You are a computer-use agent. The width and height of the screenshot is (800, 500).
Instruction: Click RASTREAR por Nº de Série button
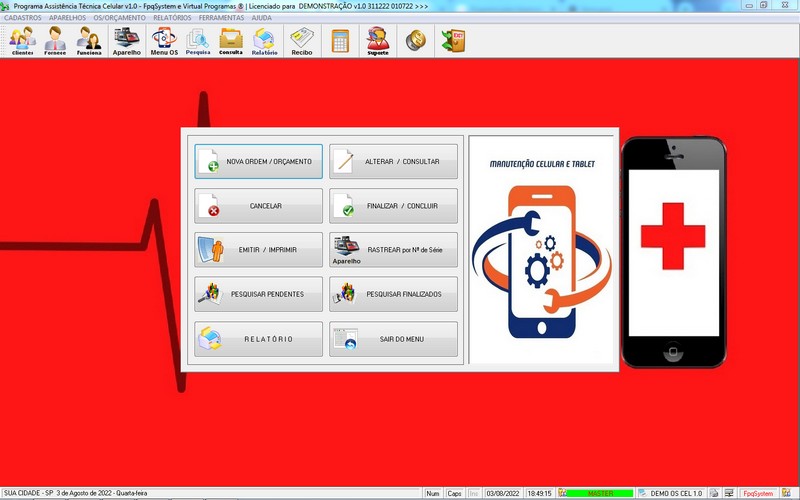click(393, 249)
